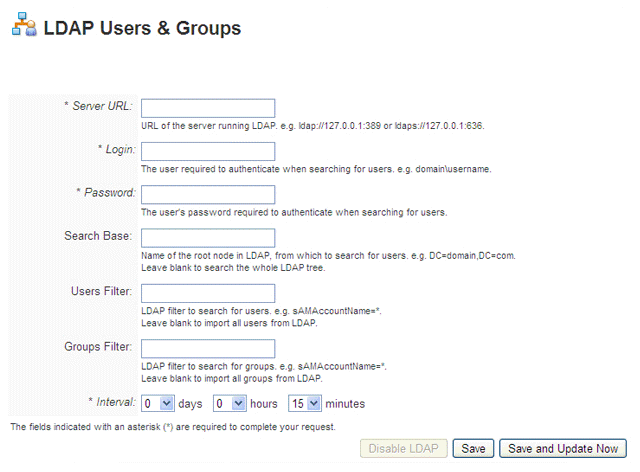Click 'Leave blank to search the whole LDAP tree'

pyautogui.click(x=233, y=268)
